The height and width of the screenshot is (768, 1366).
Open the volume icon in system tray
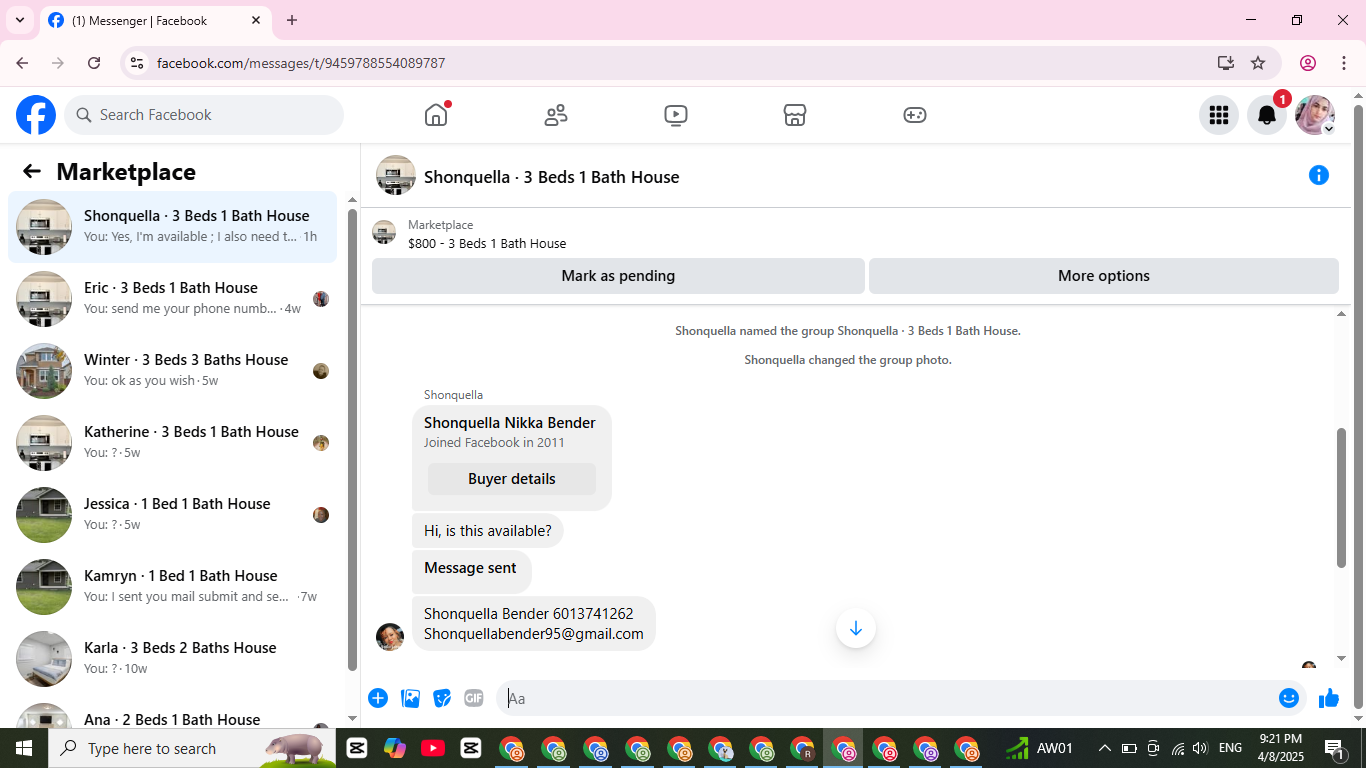1199,748
